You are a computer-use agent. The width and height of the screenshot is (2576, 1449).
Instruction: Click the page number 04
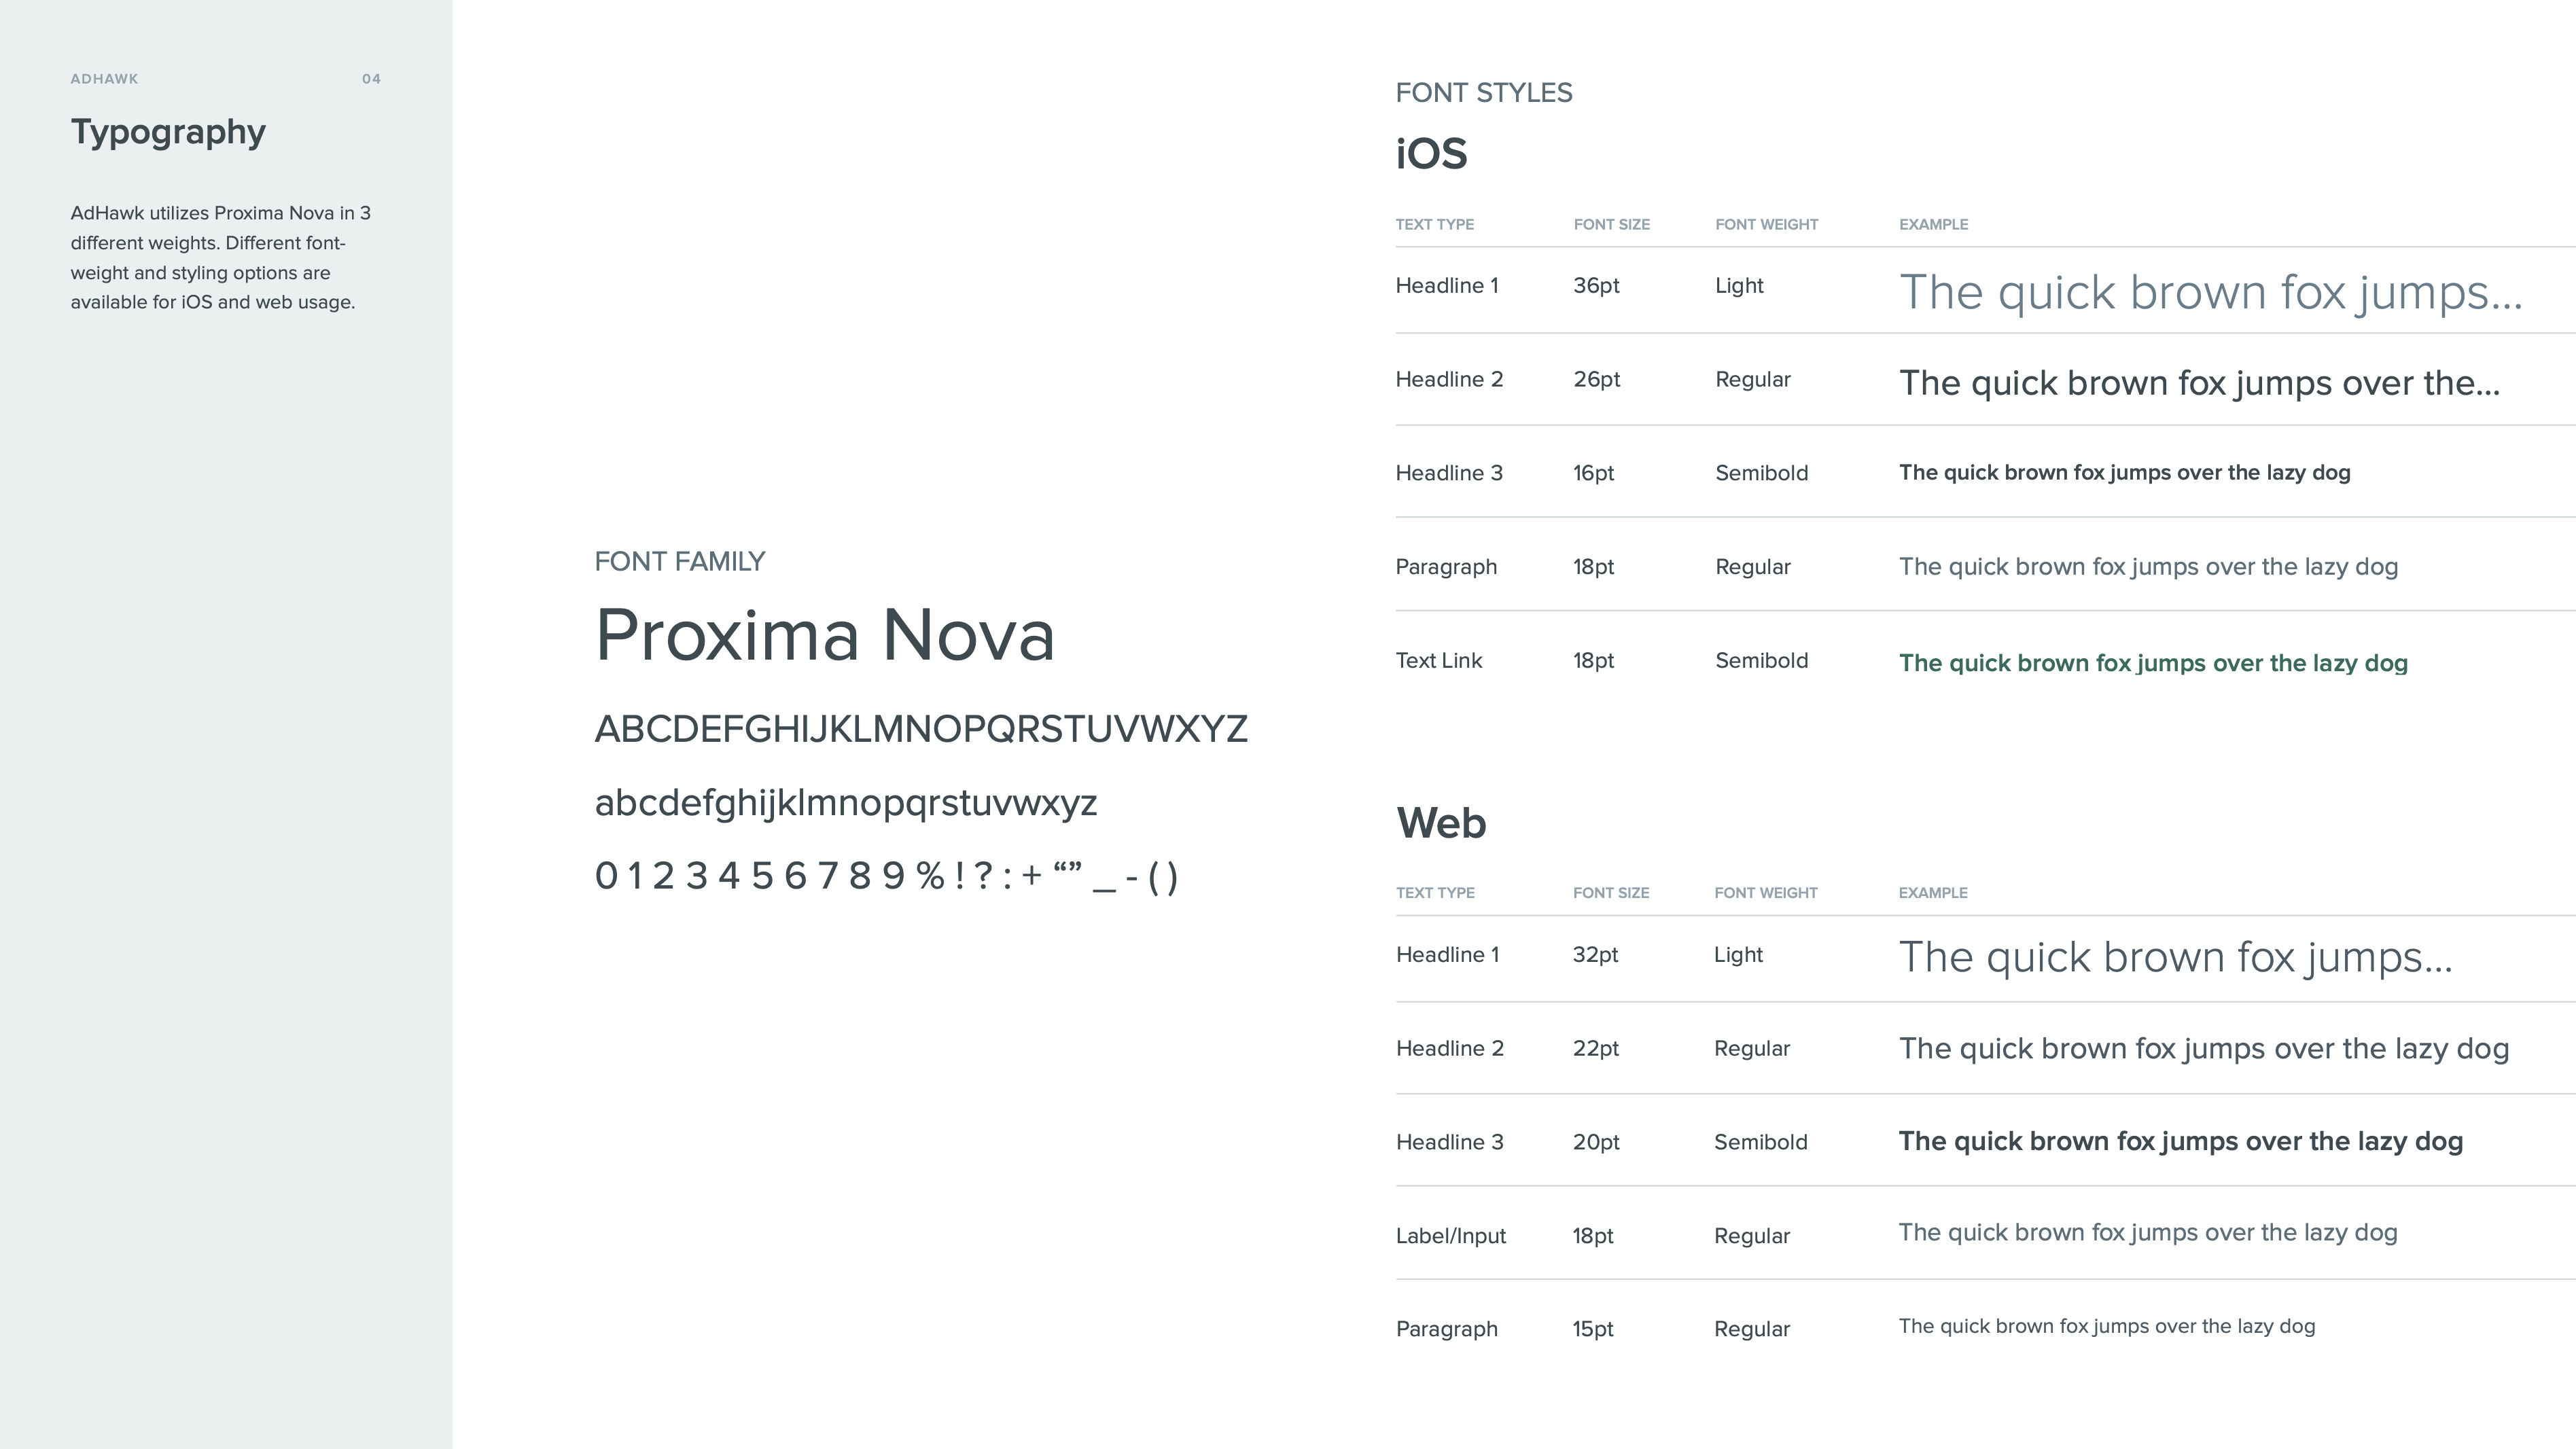tap(371, 79)
